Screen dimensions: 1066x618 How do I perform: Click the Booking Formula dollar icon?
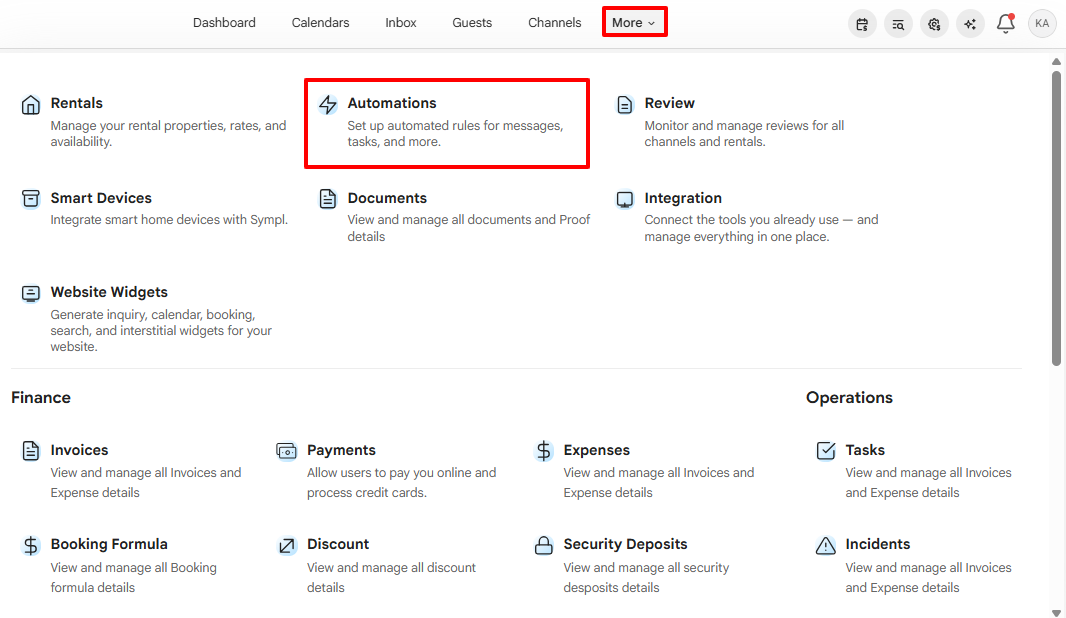coord(31,545)
